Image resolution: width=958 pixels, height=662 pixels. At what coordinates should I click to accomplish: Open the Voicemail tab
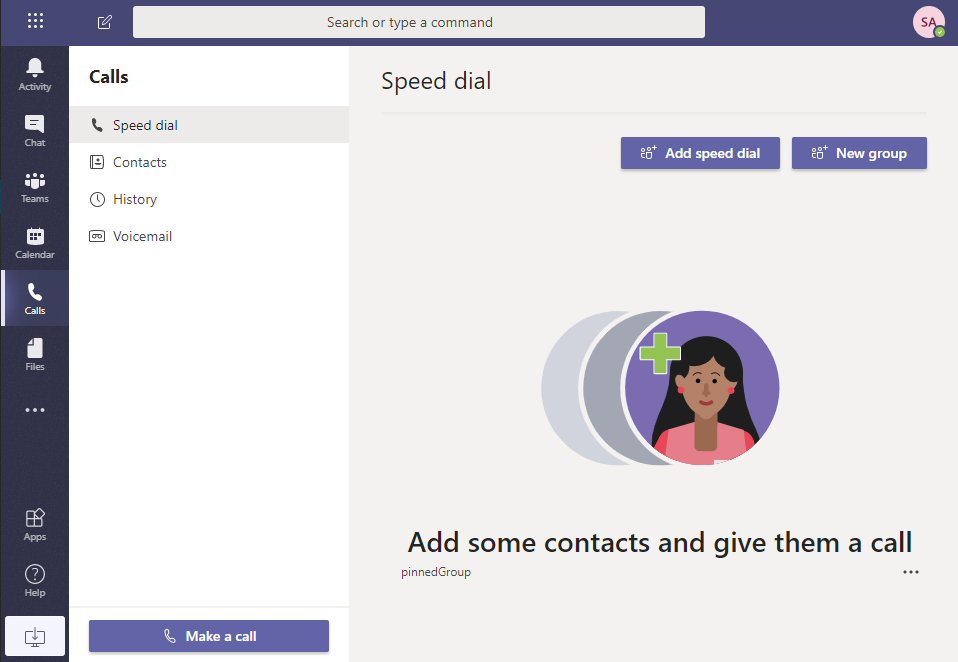142,236
